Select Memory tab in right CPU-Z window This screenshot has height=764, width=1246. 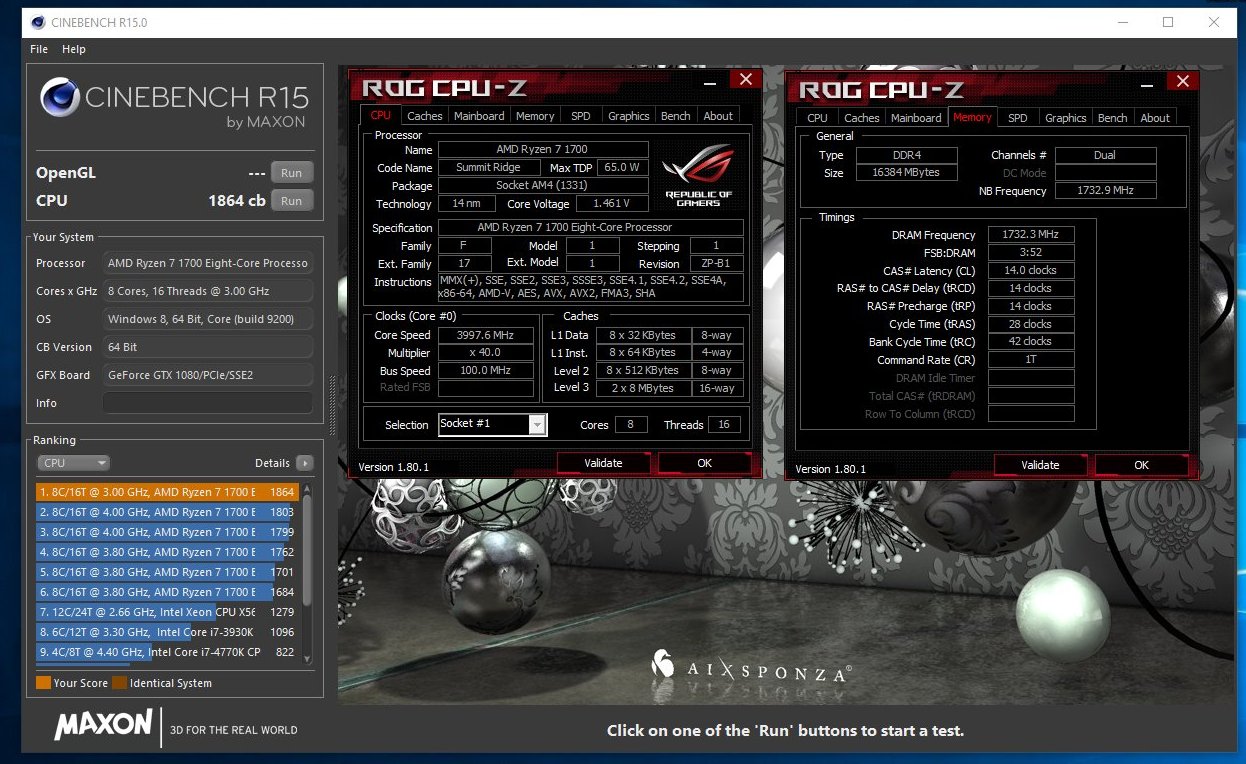click(x=972, y=117)
